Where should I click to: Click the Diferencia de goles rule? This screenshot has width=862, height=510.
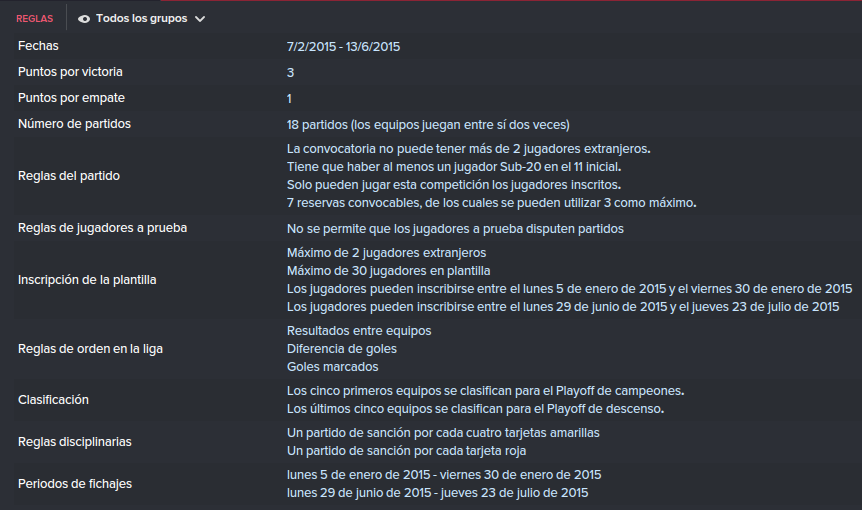(341, 349)
